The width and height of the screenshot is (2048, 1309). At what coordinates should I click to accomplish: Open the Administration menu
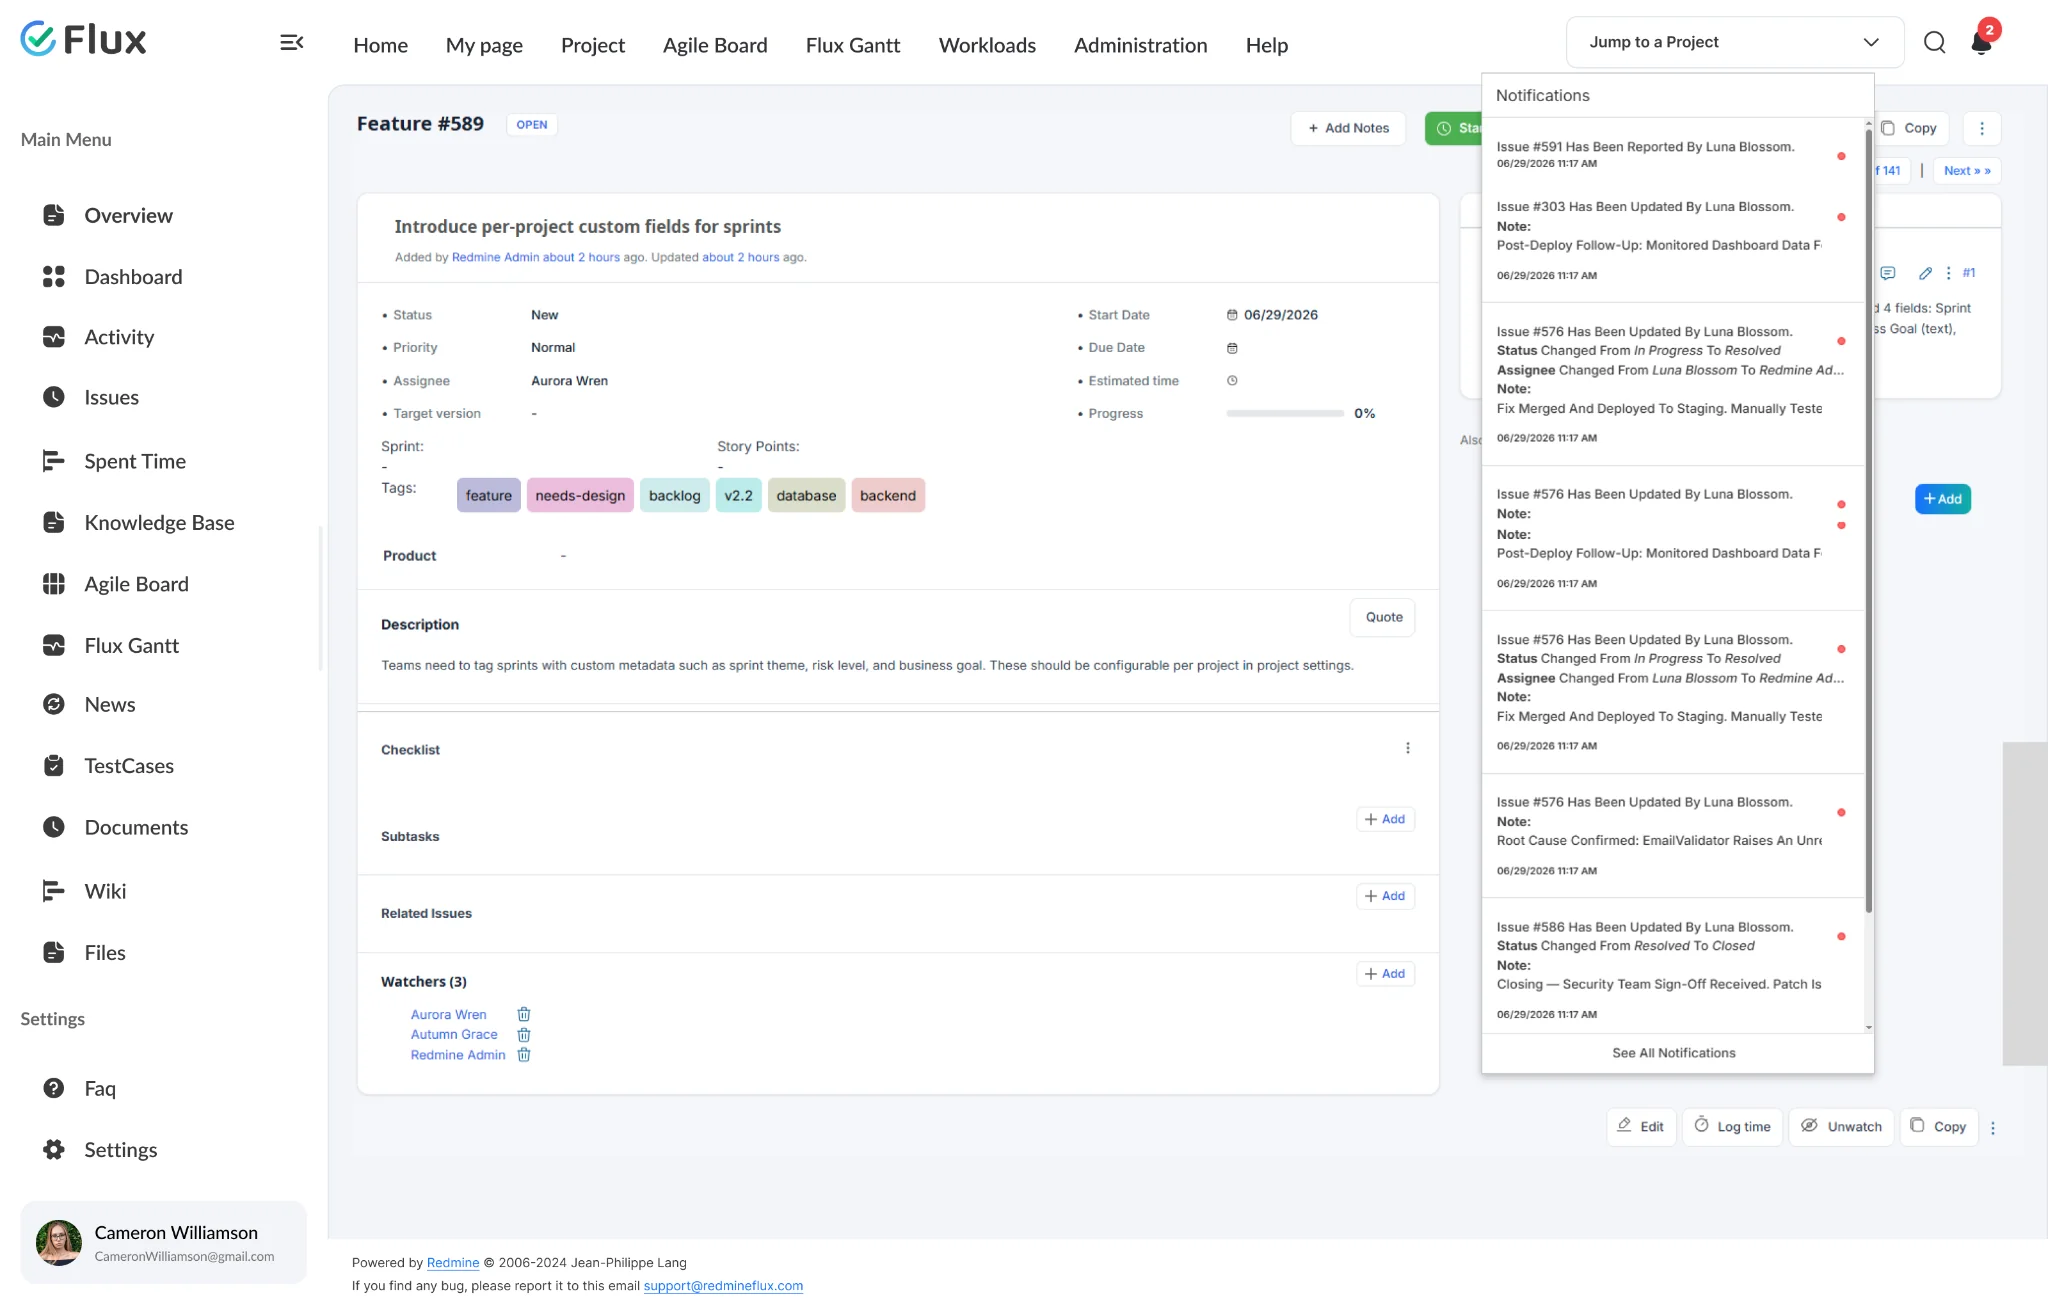(1140, 45)
